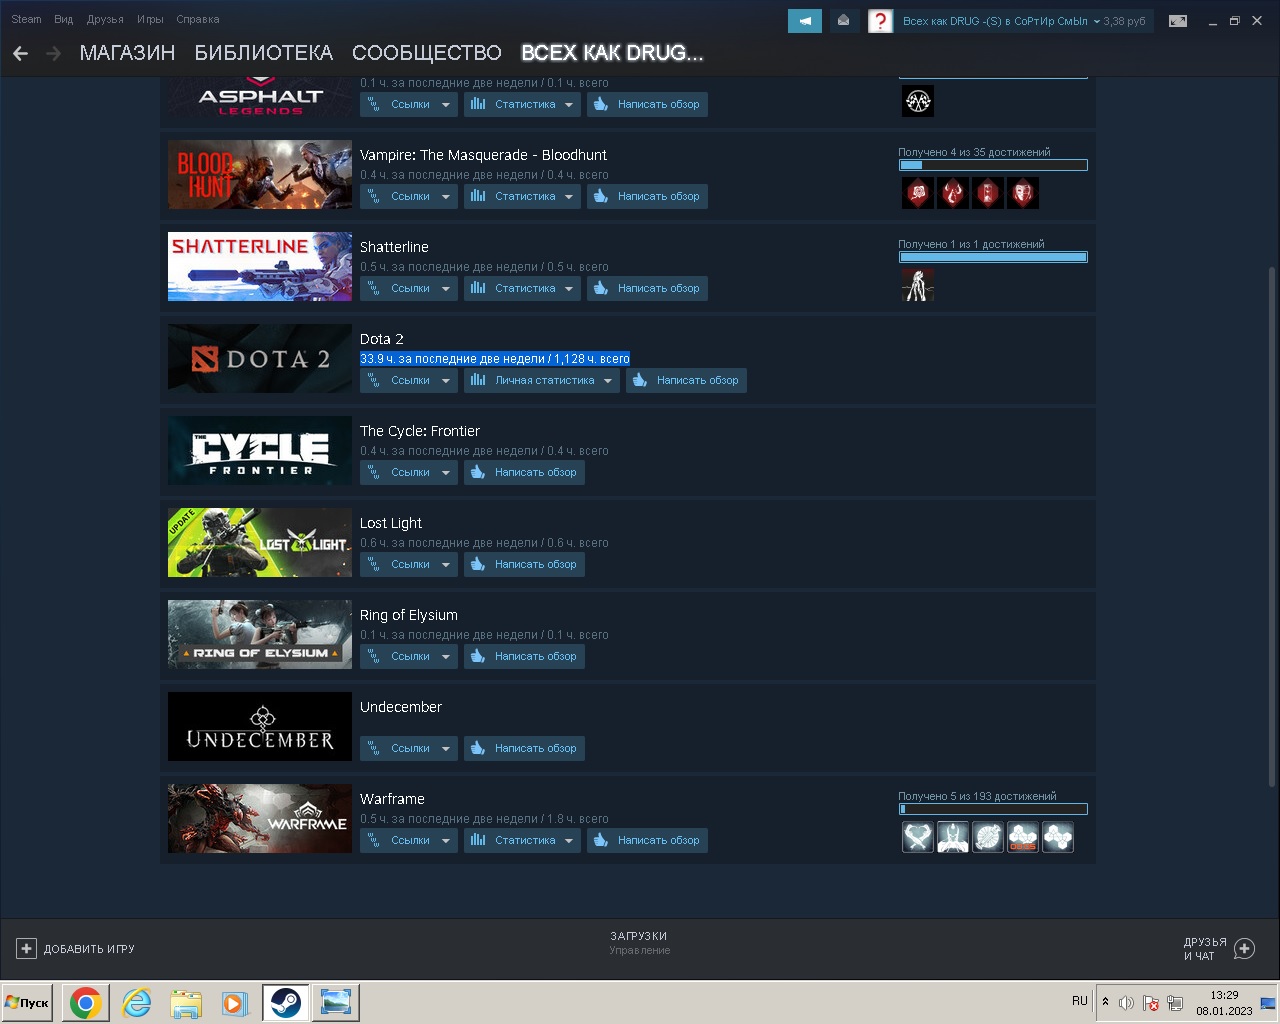The height and width of the screenshot is (1024, 1280).
Task: Click third Warframe achievement icon
Action: click(x=988, y=837)
